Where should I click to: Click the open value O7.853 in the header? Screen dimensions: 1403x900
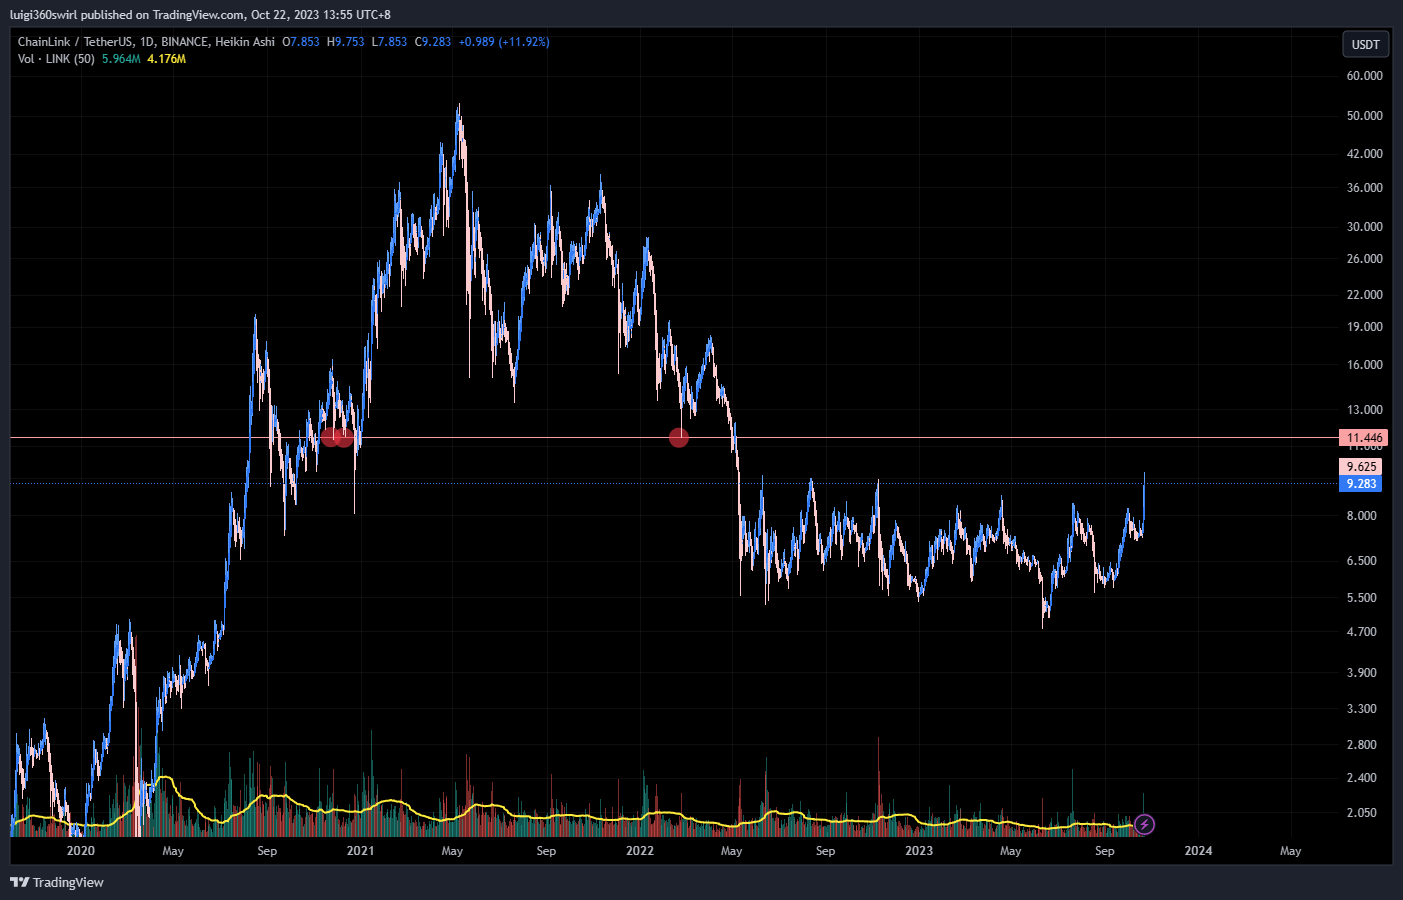pos(301,42)
